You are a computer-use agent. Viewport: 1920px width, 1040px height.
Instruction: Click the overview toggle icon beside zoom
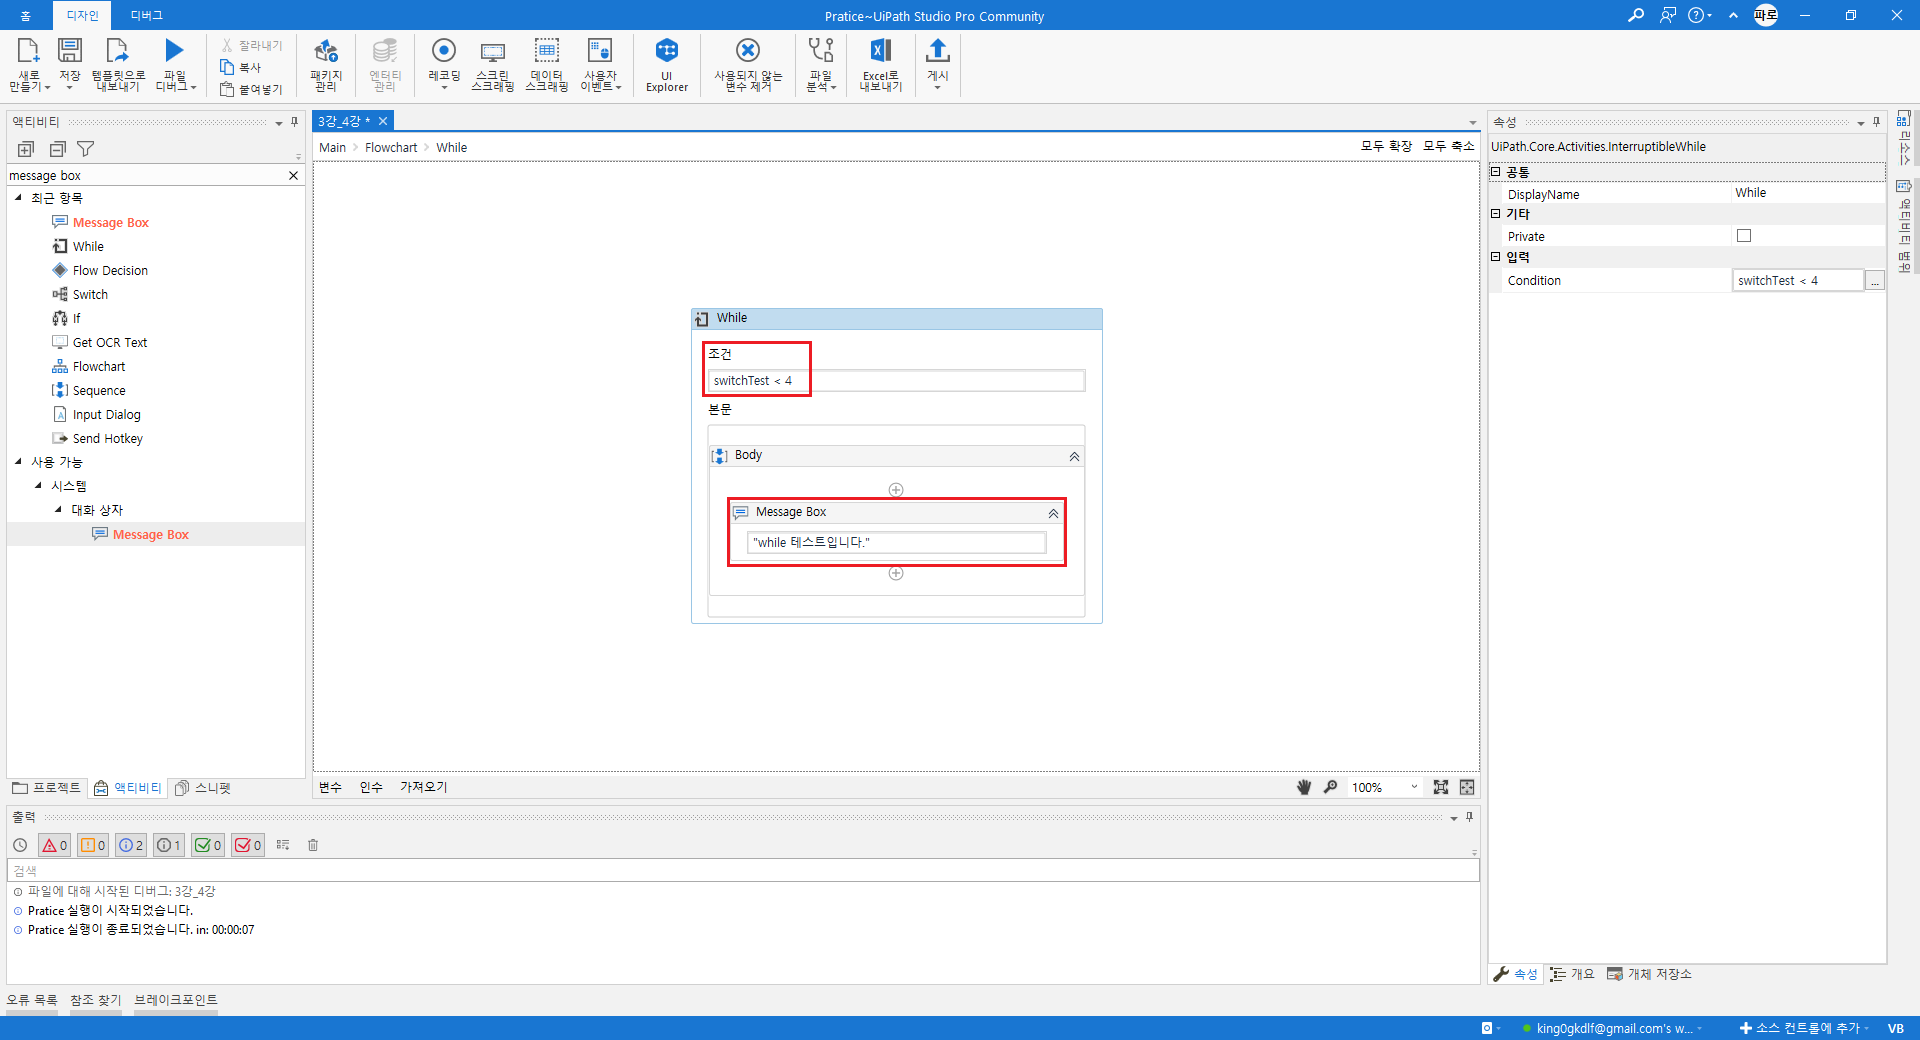click(1467, 787)
